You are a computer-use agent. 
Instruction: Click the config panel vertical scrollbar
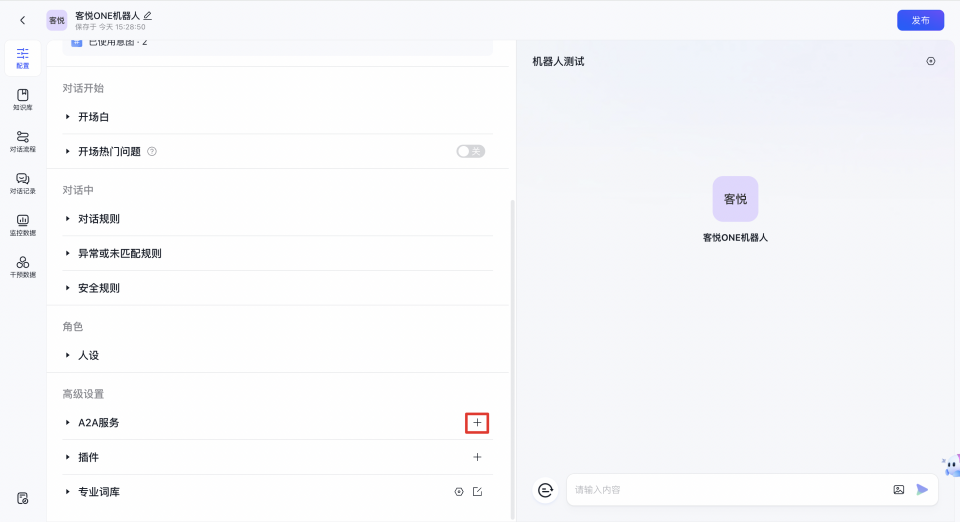point(512,359)
